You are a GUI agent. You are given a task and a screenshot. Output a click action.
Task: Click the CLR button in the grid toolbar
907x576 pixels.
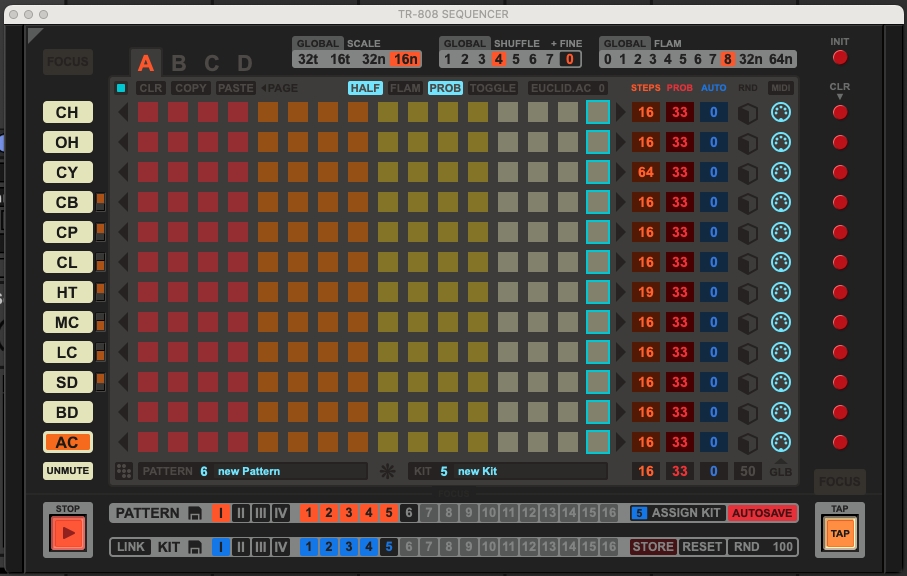pos(151,88)
